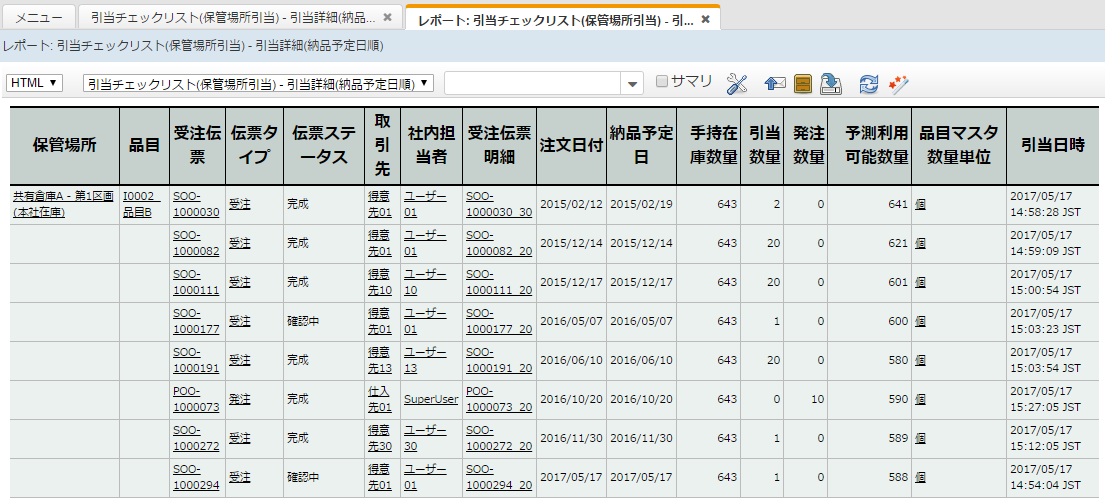The width and height of the screenshot is (1105, 501).
Task: Open the HTML format dropdown
Action: pos(35,83)
